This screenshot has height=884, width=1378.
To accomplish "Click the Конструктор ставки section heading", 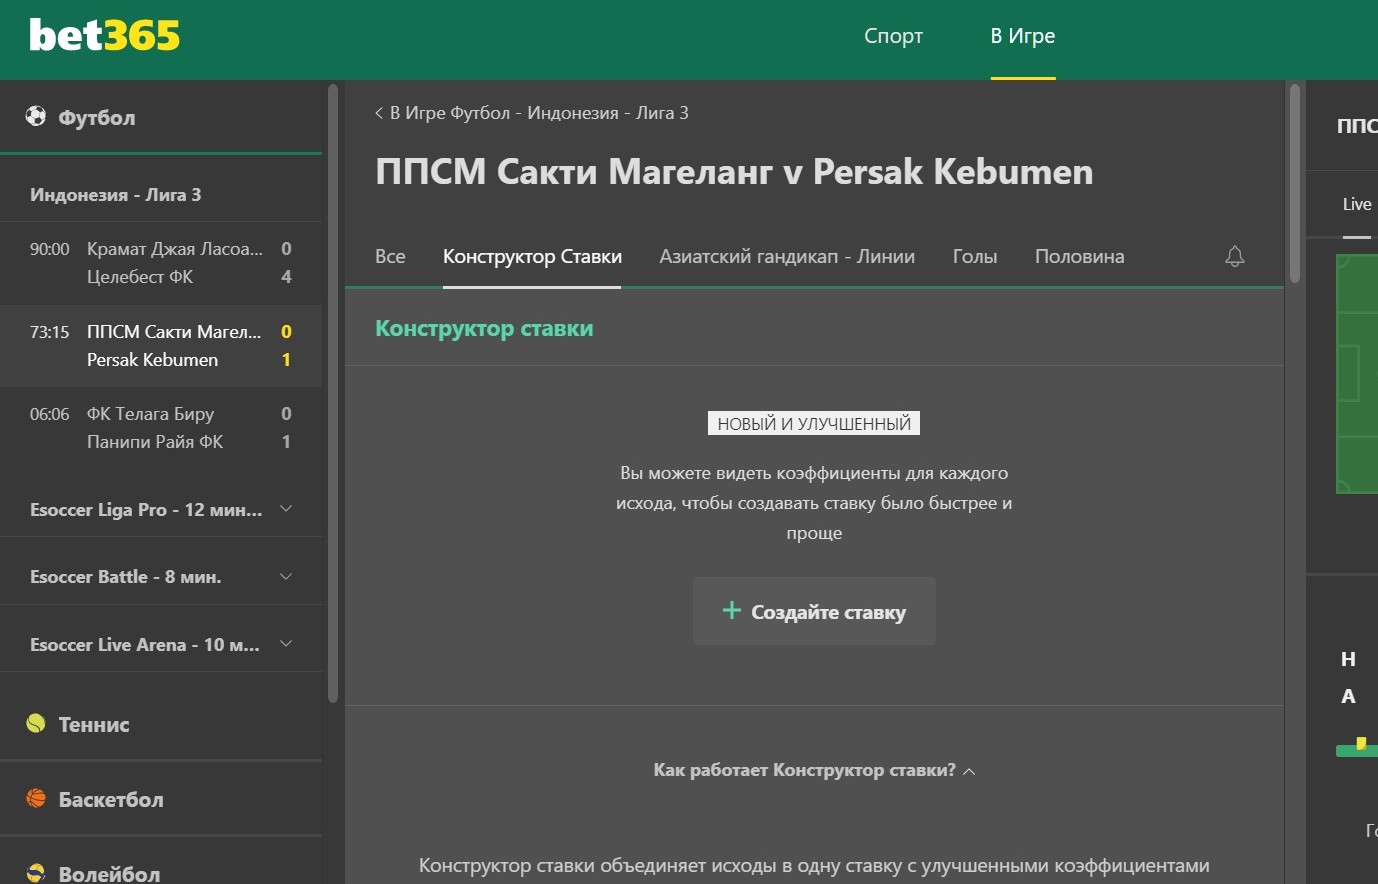I will tap(484, 329).
